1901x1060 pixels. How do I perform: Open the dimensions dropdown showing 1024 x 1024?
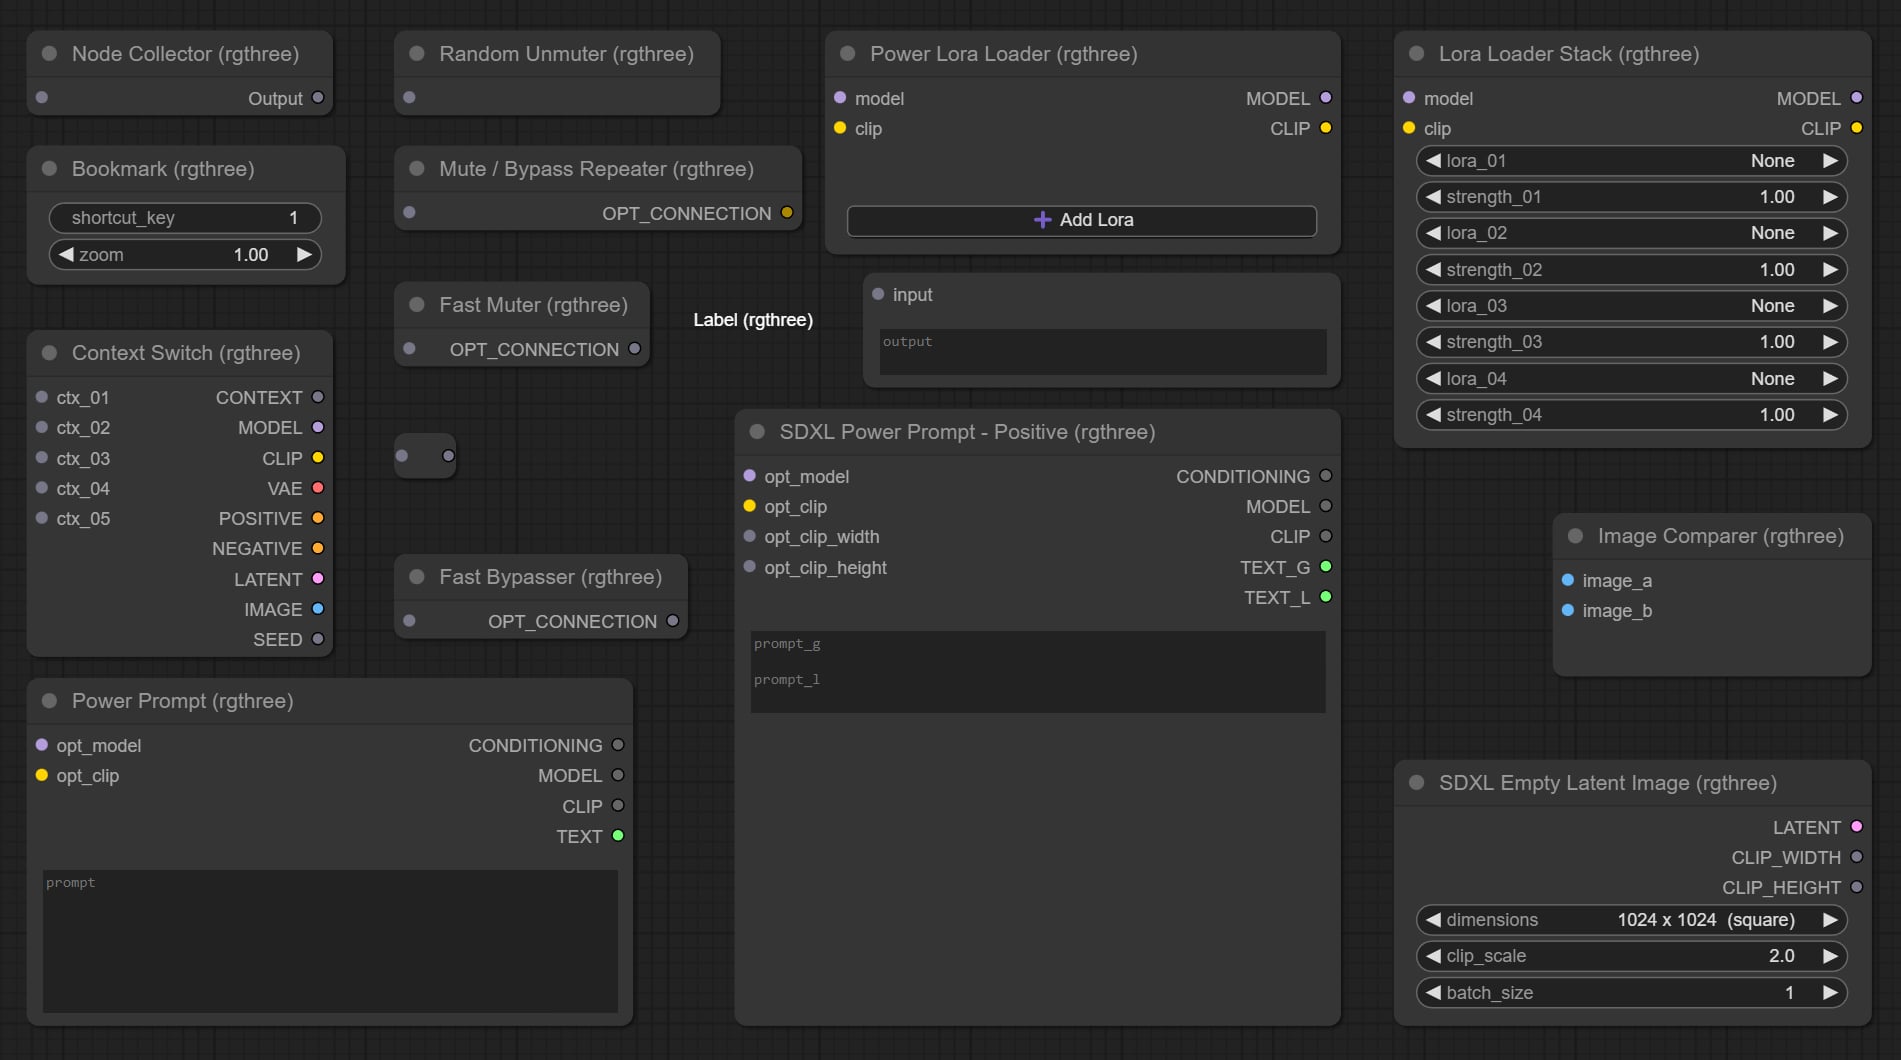pos(1631,920)
